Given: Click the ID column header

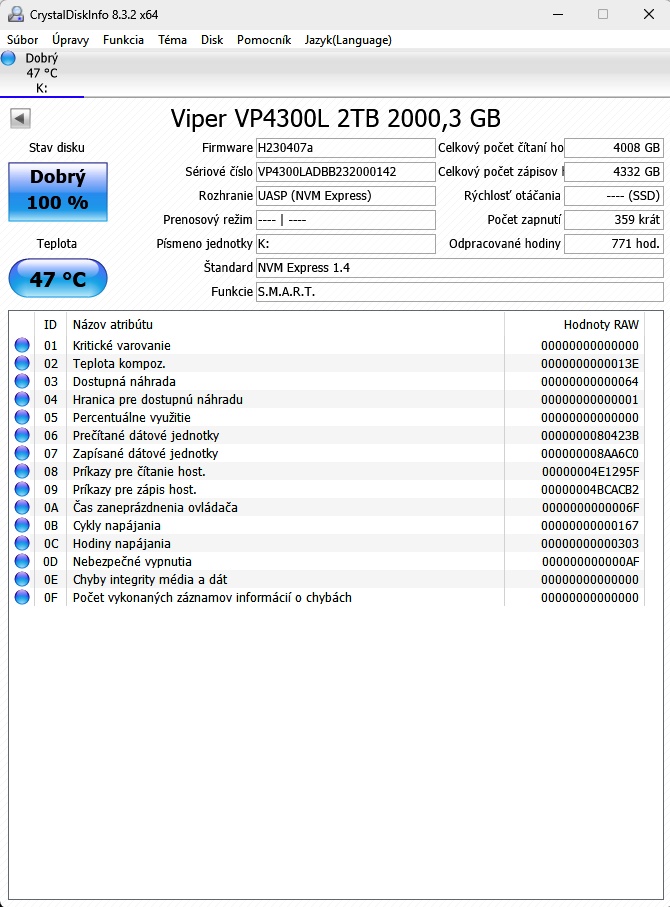Looking at the screenshot, I should [x=50, y=325].
